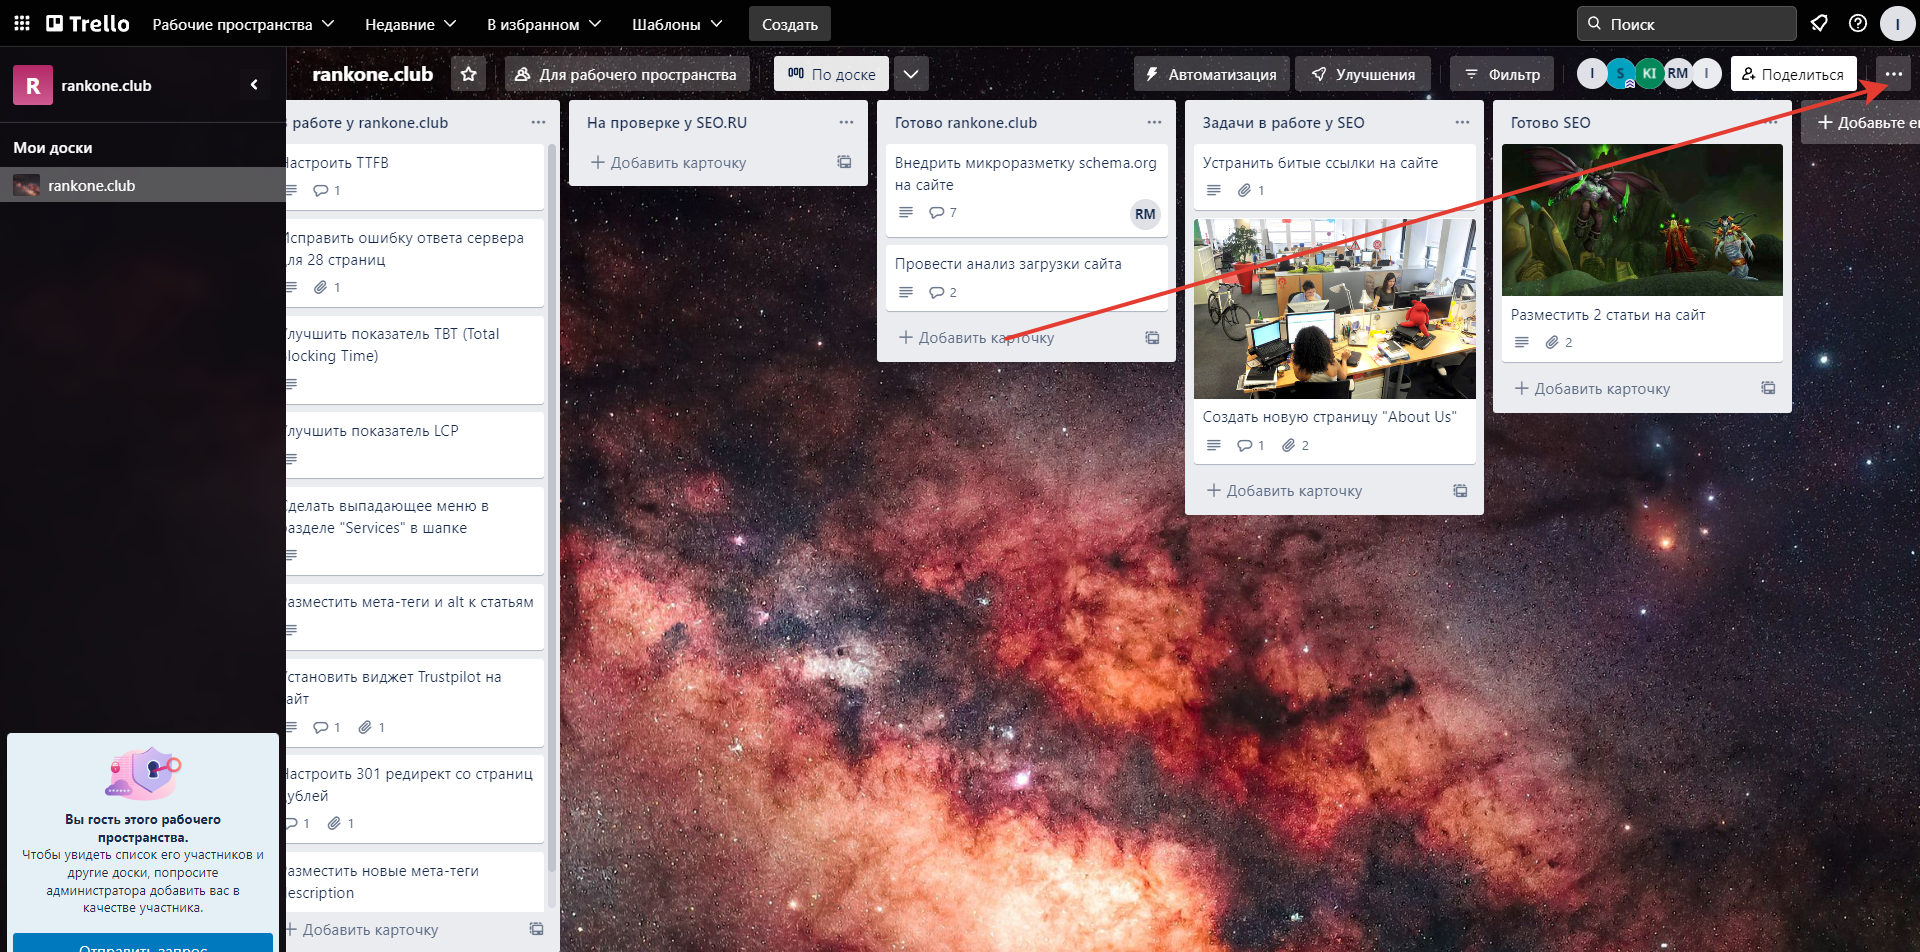This screenshot has height=952, width=1920.
Task: Toggle board visibility "Для рабочего пространства"
Action: [627, 73]
